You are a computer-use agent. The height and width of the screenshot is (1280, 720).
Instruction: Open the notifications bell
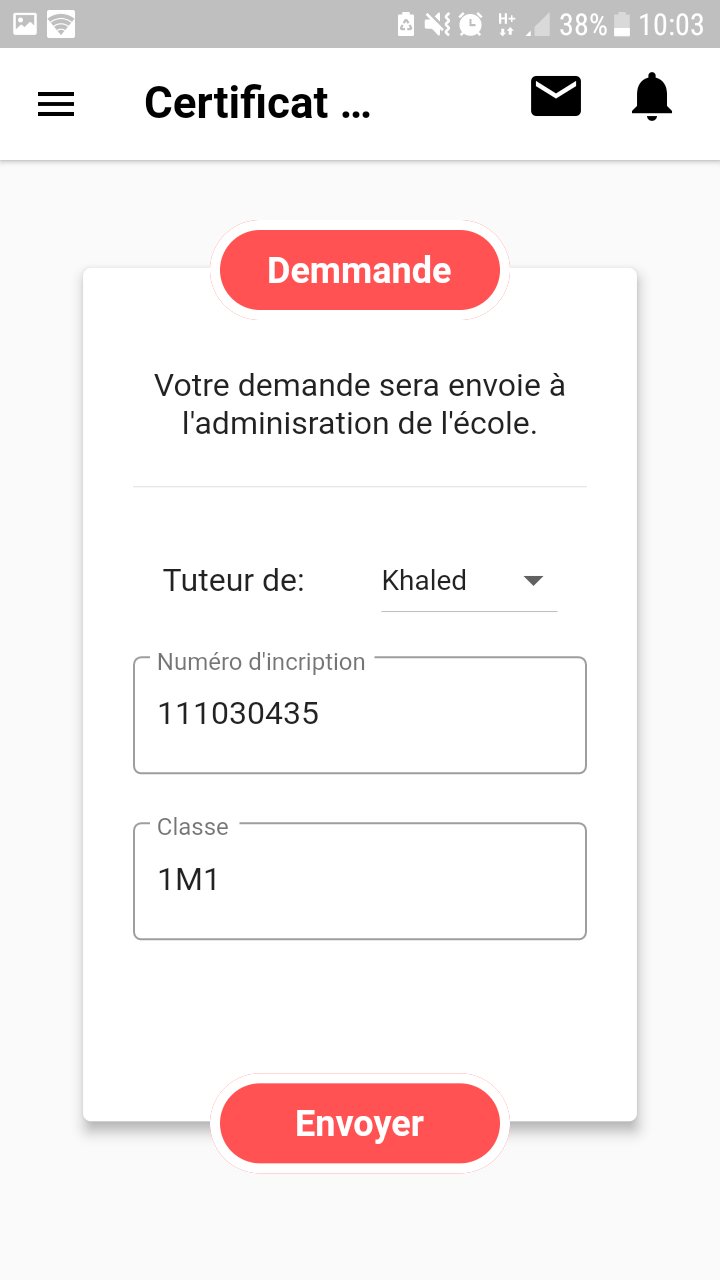coord(652,97)
